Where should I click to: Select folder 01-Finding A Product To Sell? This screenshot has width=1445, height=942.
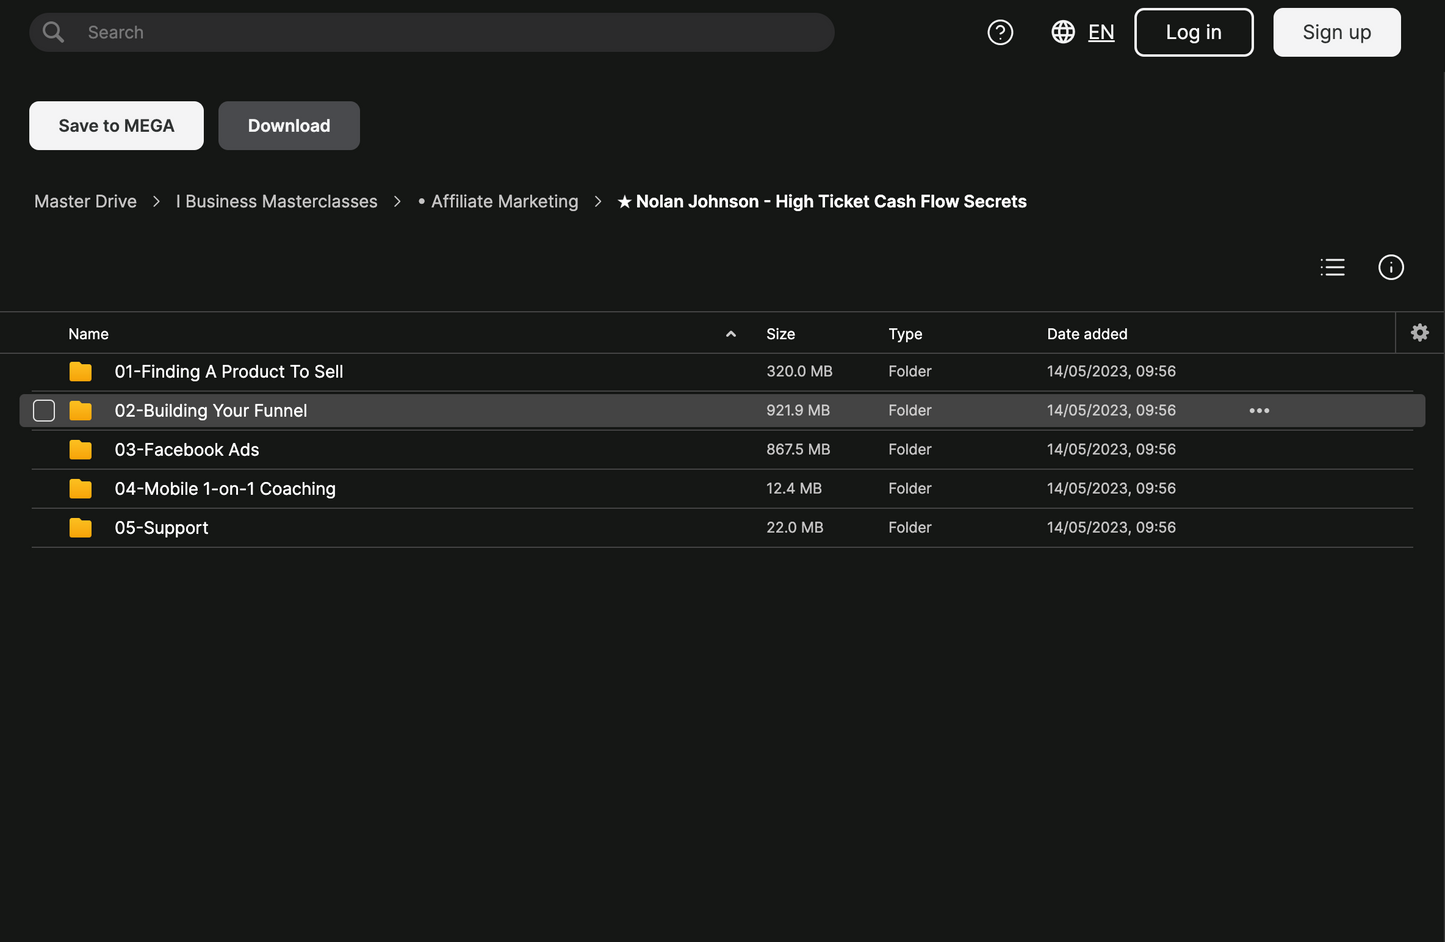(229, 372)
